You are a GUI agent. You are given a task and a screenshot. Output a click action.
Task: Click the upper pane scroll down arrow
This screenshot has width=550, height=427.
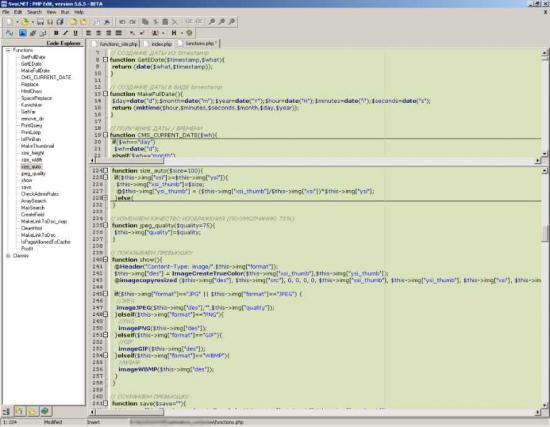(544, 154)
